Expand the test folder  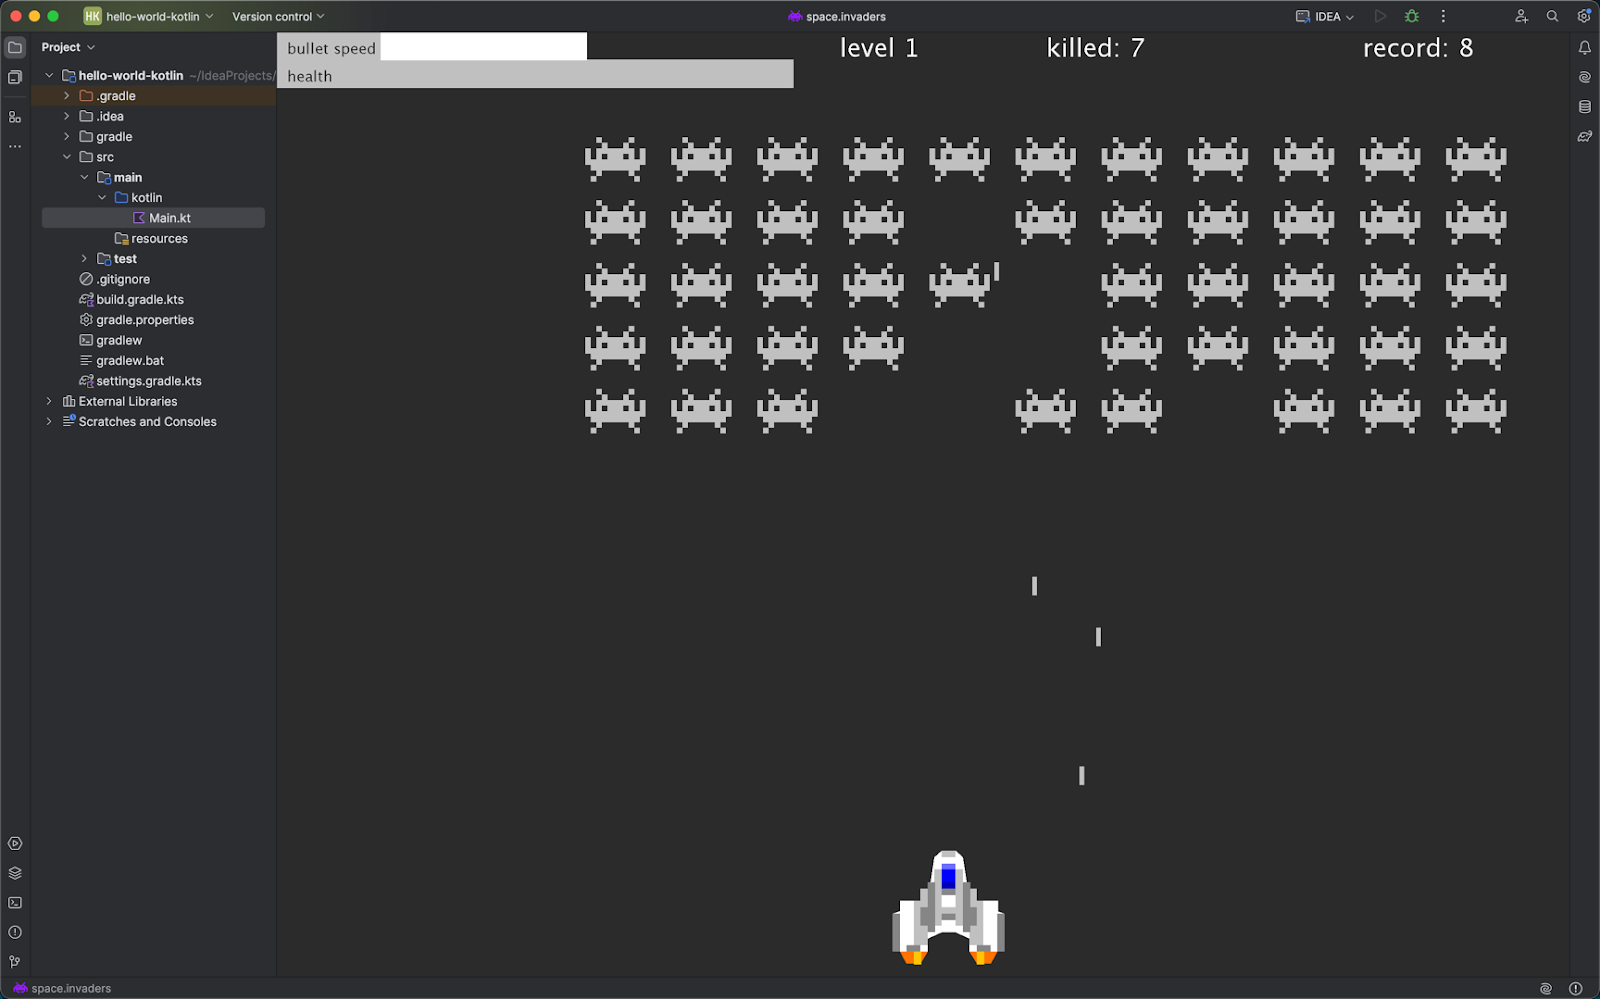(x=84, y=259)
